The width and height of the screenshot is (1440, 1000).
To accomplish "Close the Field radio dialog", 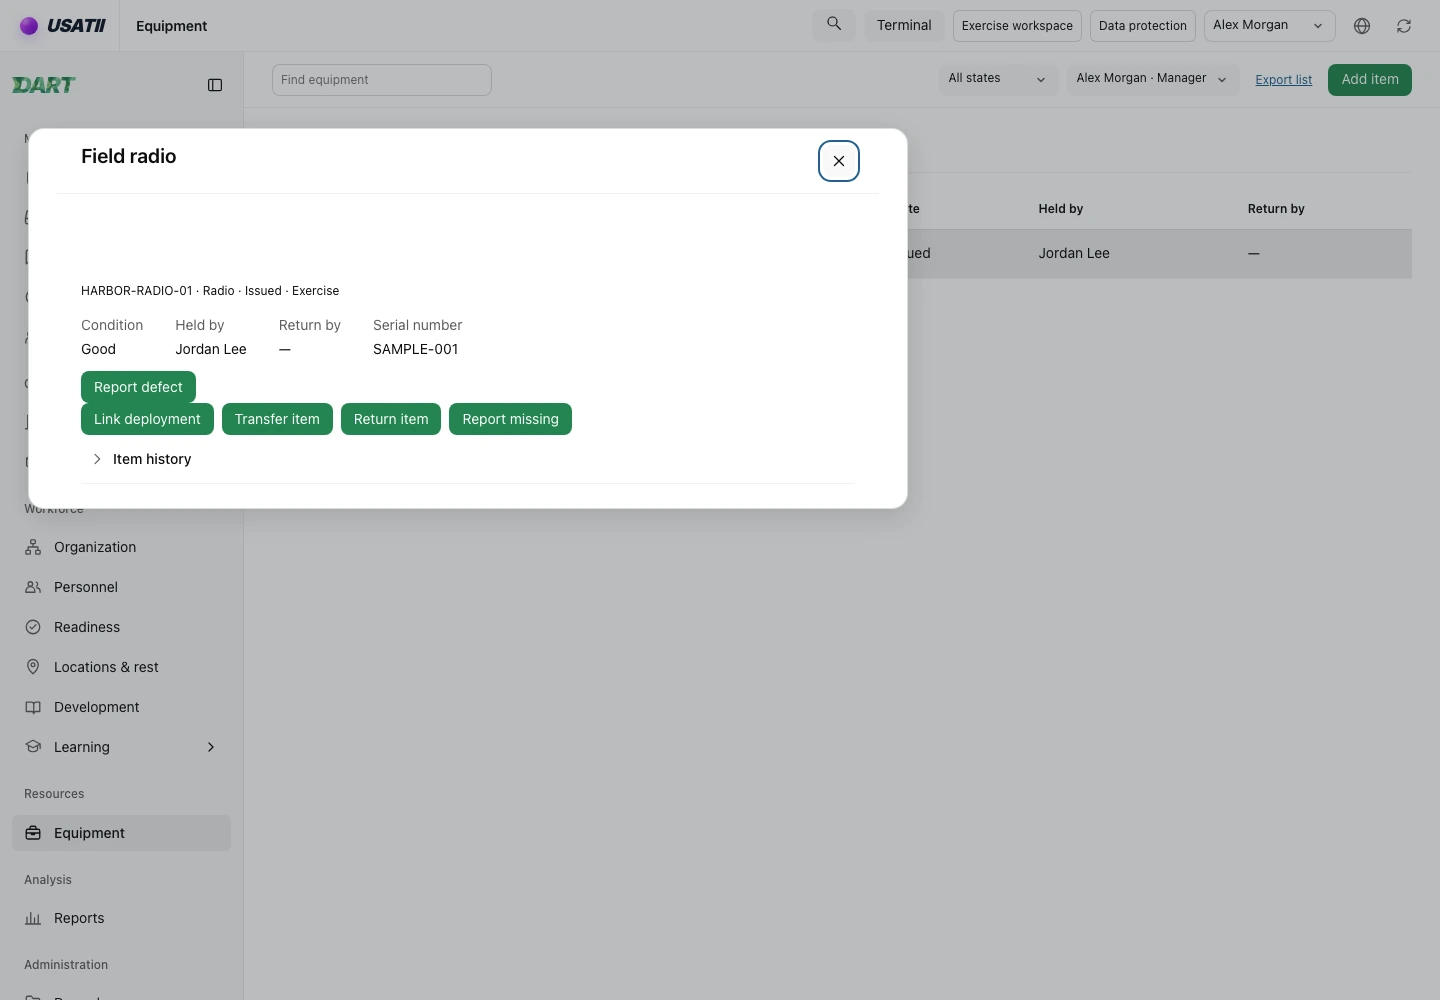I will point(839,161).
